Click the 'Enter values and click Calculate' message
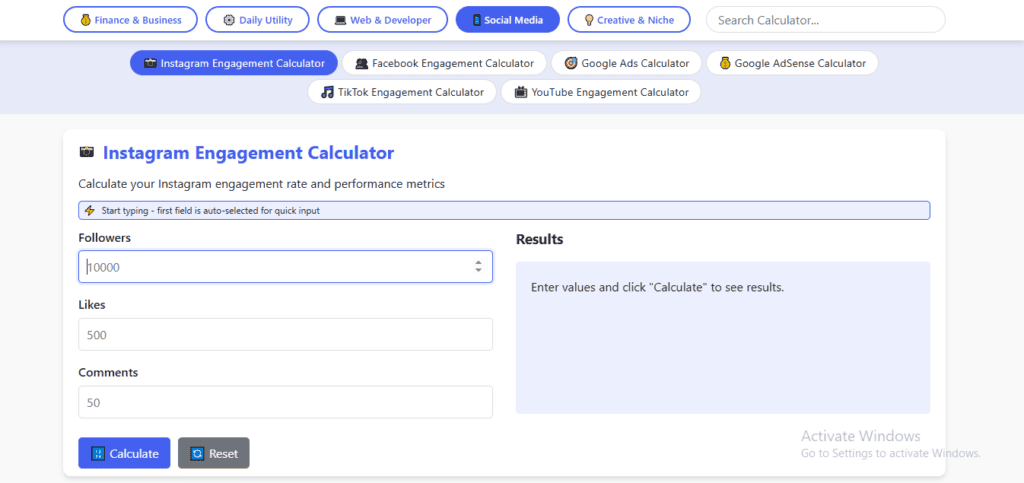 (657, 287)
